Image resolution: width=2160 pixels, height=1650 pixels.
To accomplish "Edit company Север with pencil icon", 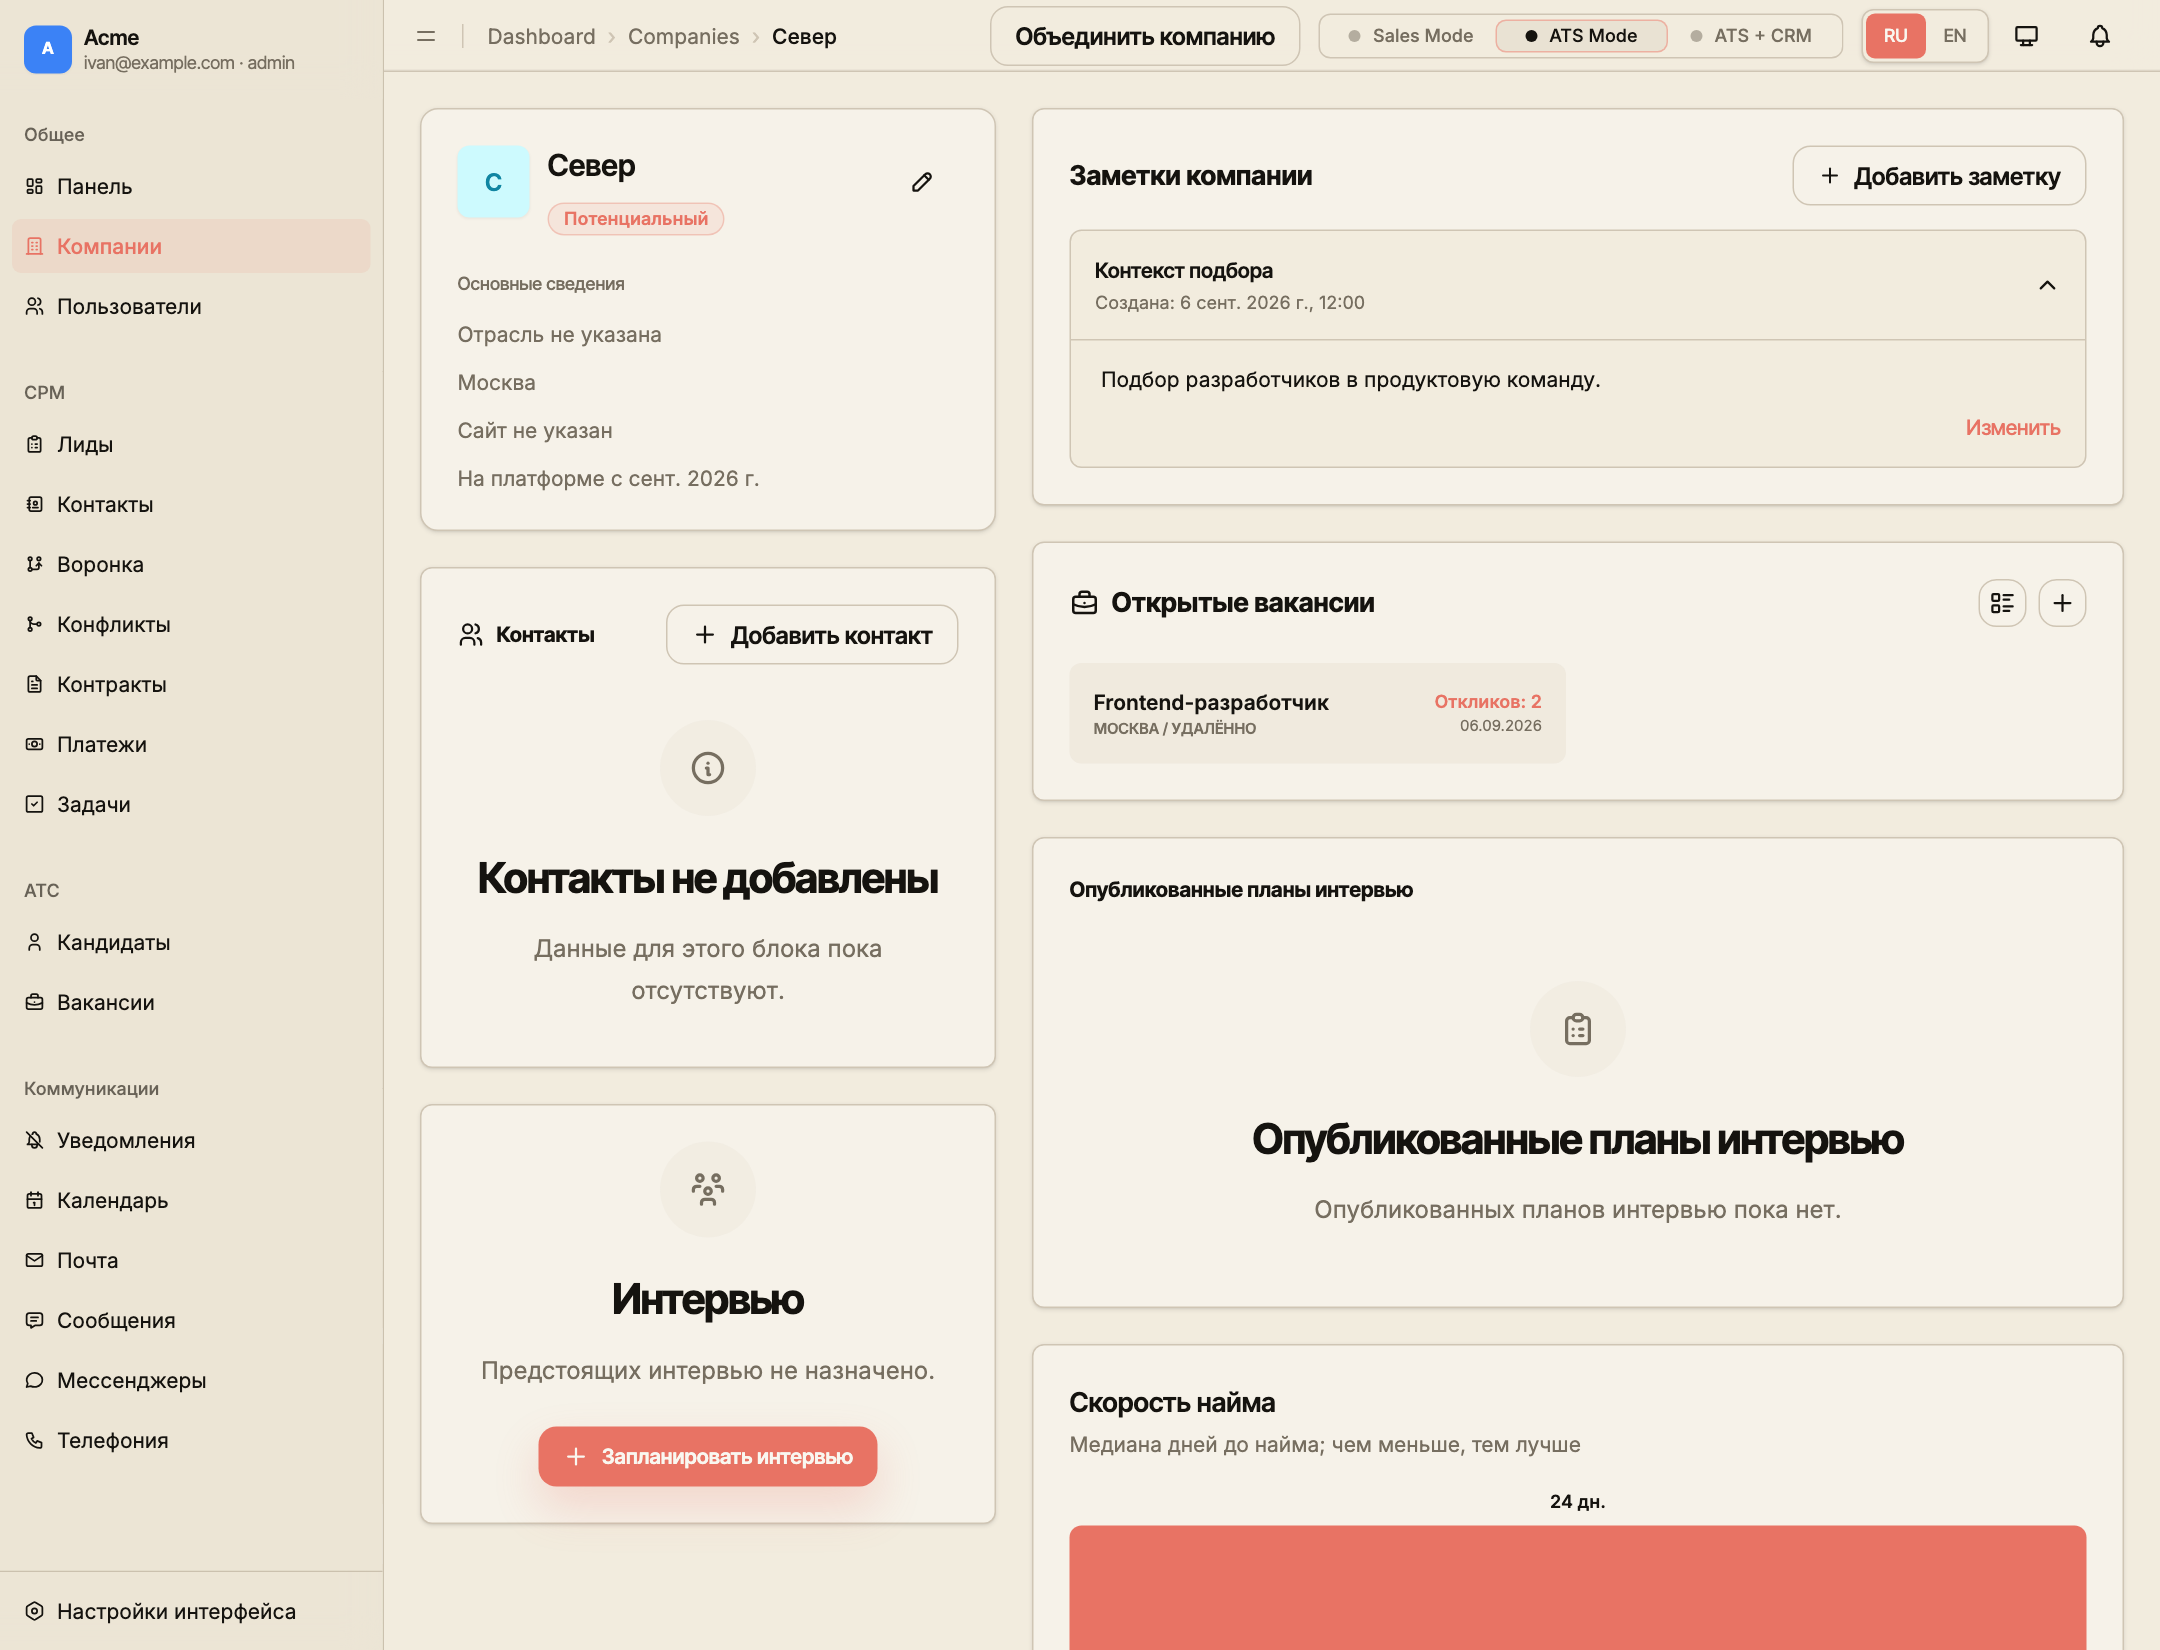I will (922, 182).
